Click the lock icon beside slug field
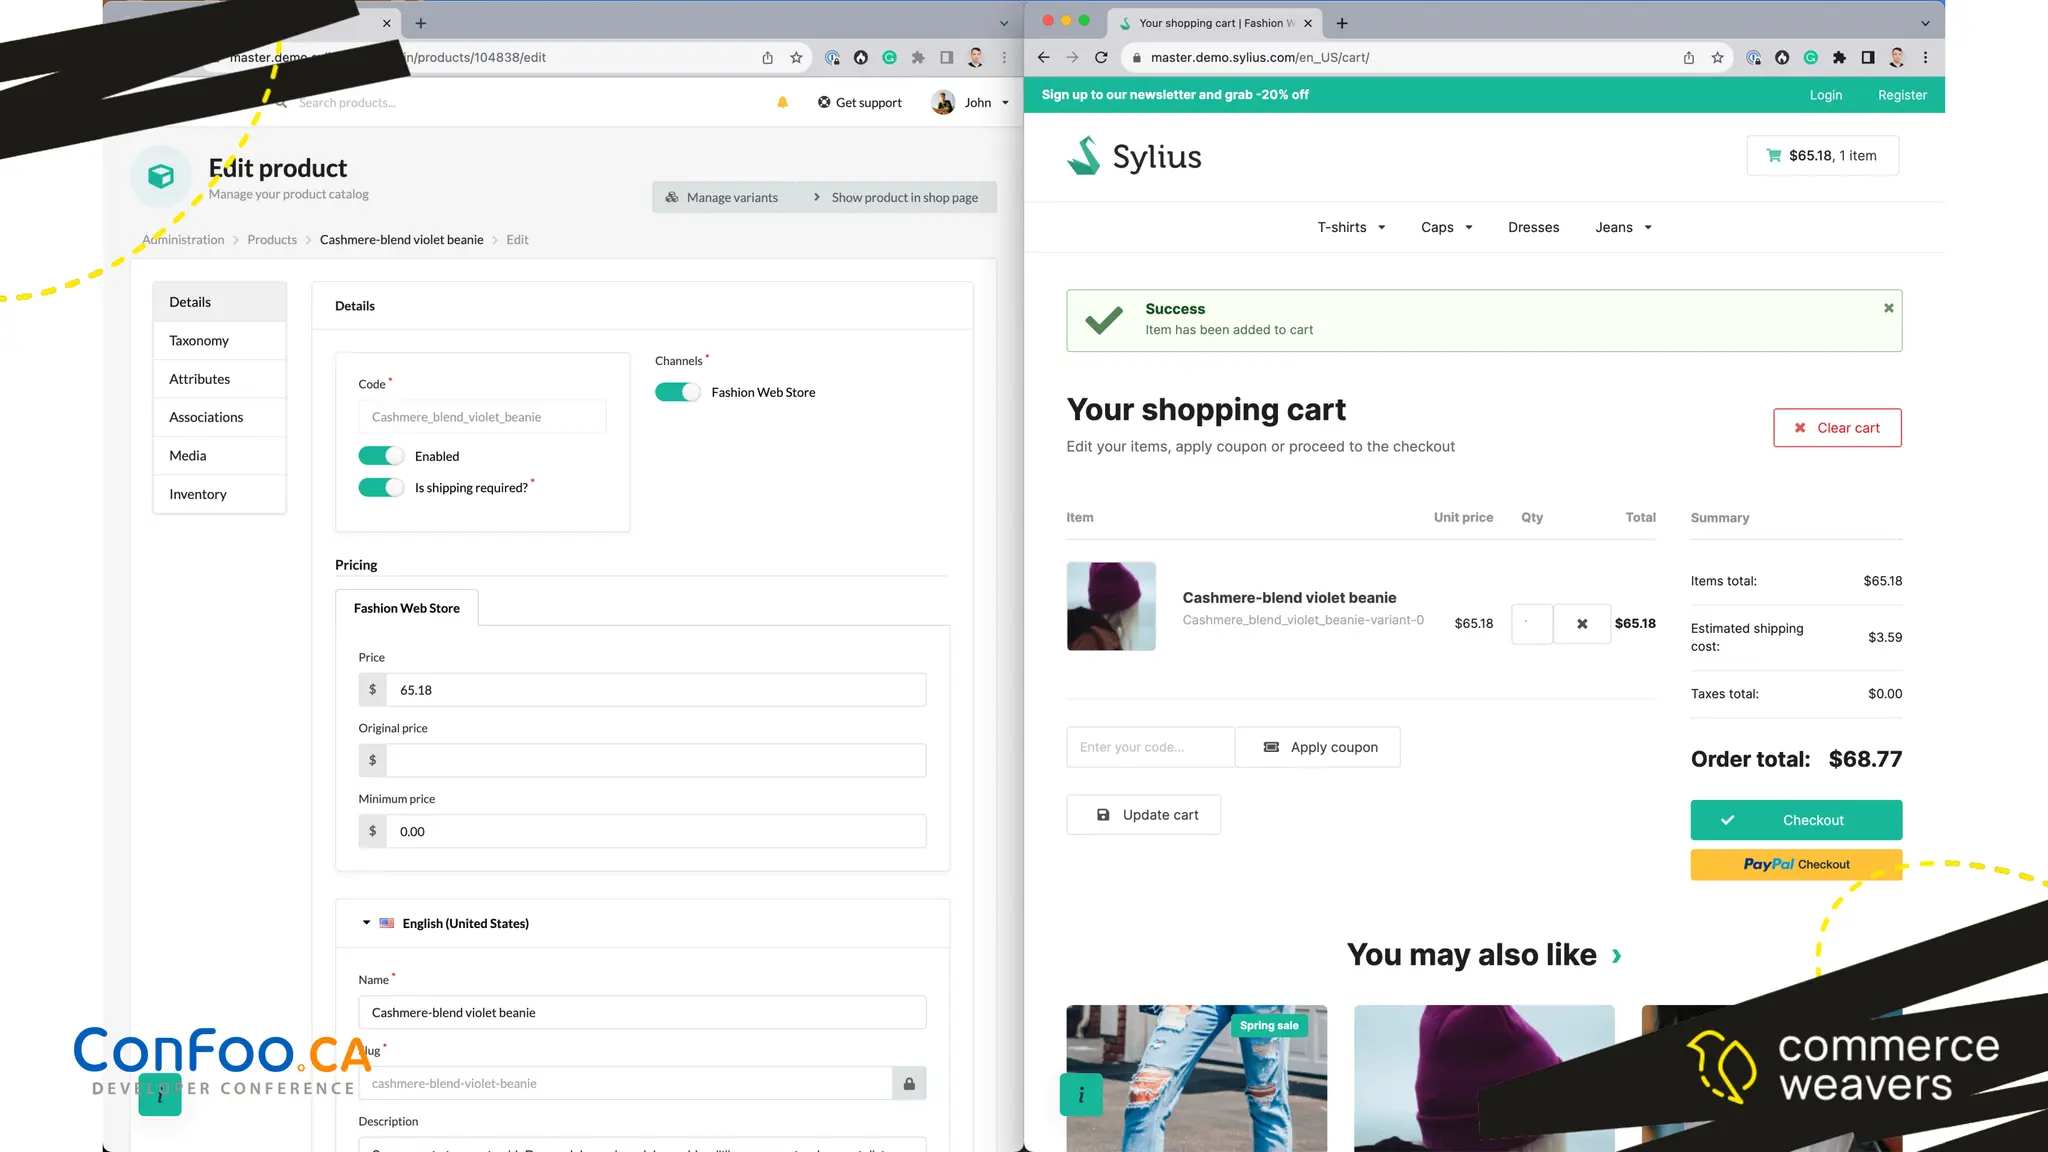Screen dimensions: 2048x1152 (909, 1084)
